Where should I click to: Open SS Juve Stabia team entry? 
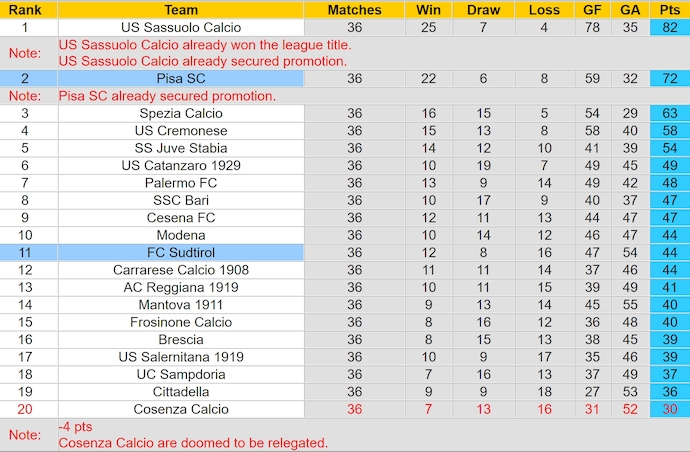[x=181, y=148]
